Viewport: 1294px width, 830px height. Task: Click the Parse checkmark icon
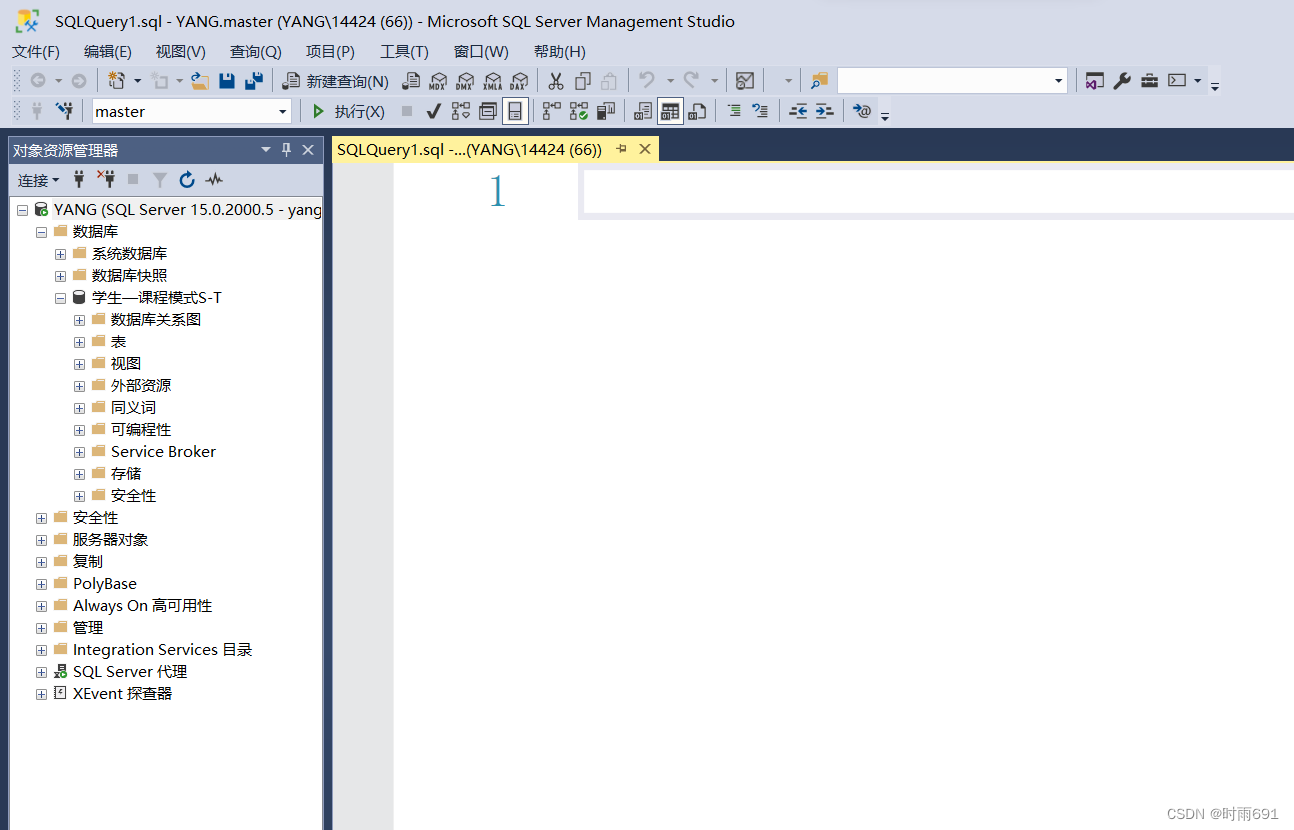coord(433,111)
